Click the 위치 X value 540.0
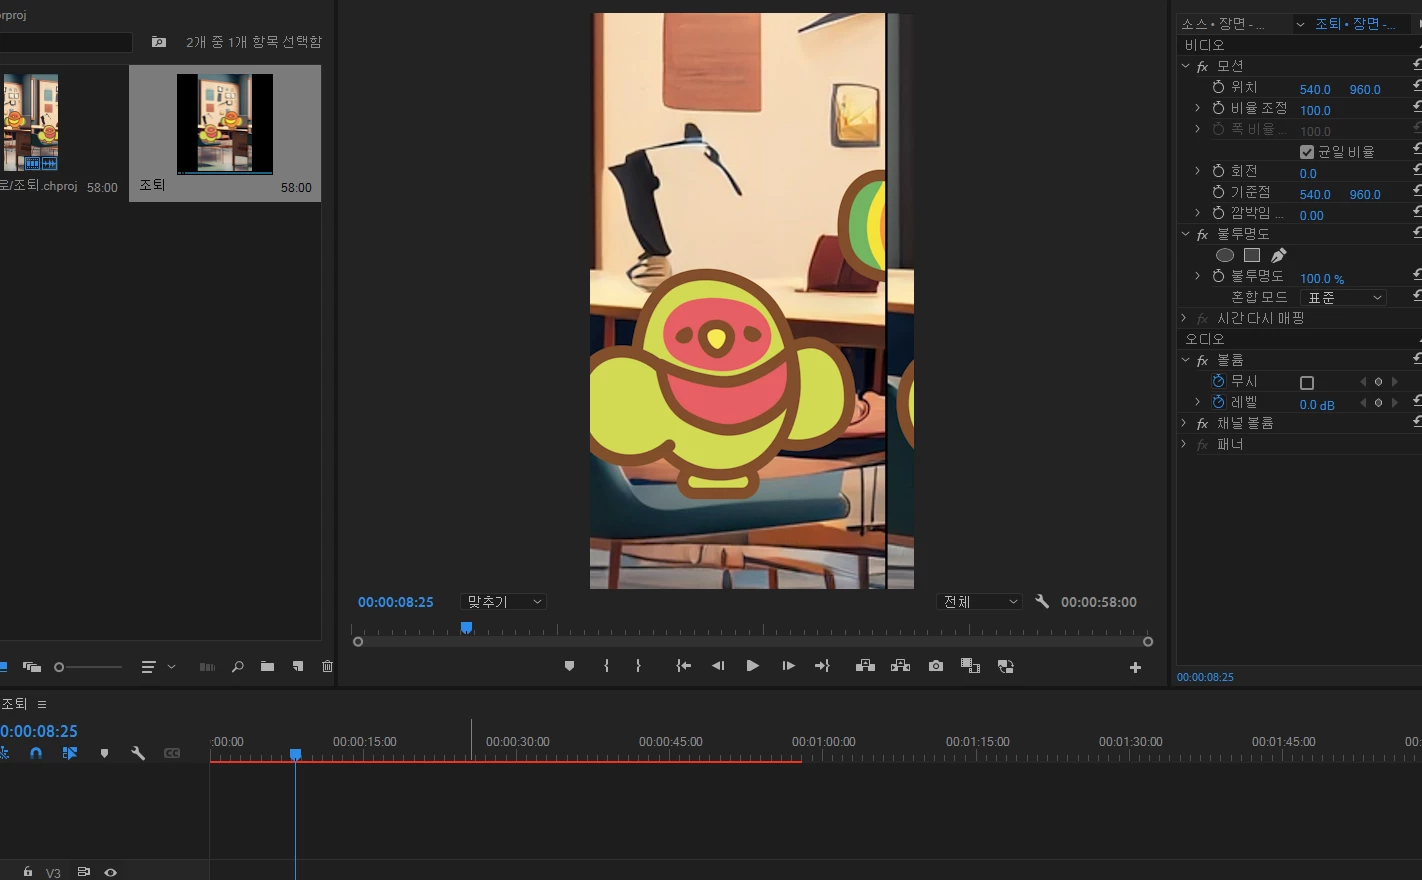 point(1315,89)
